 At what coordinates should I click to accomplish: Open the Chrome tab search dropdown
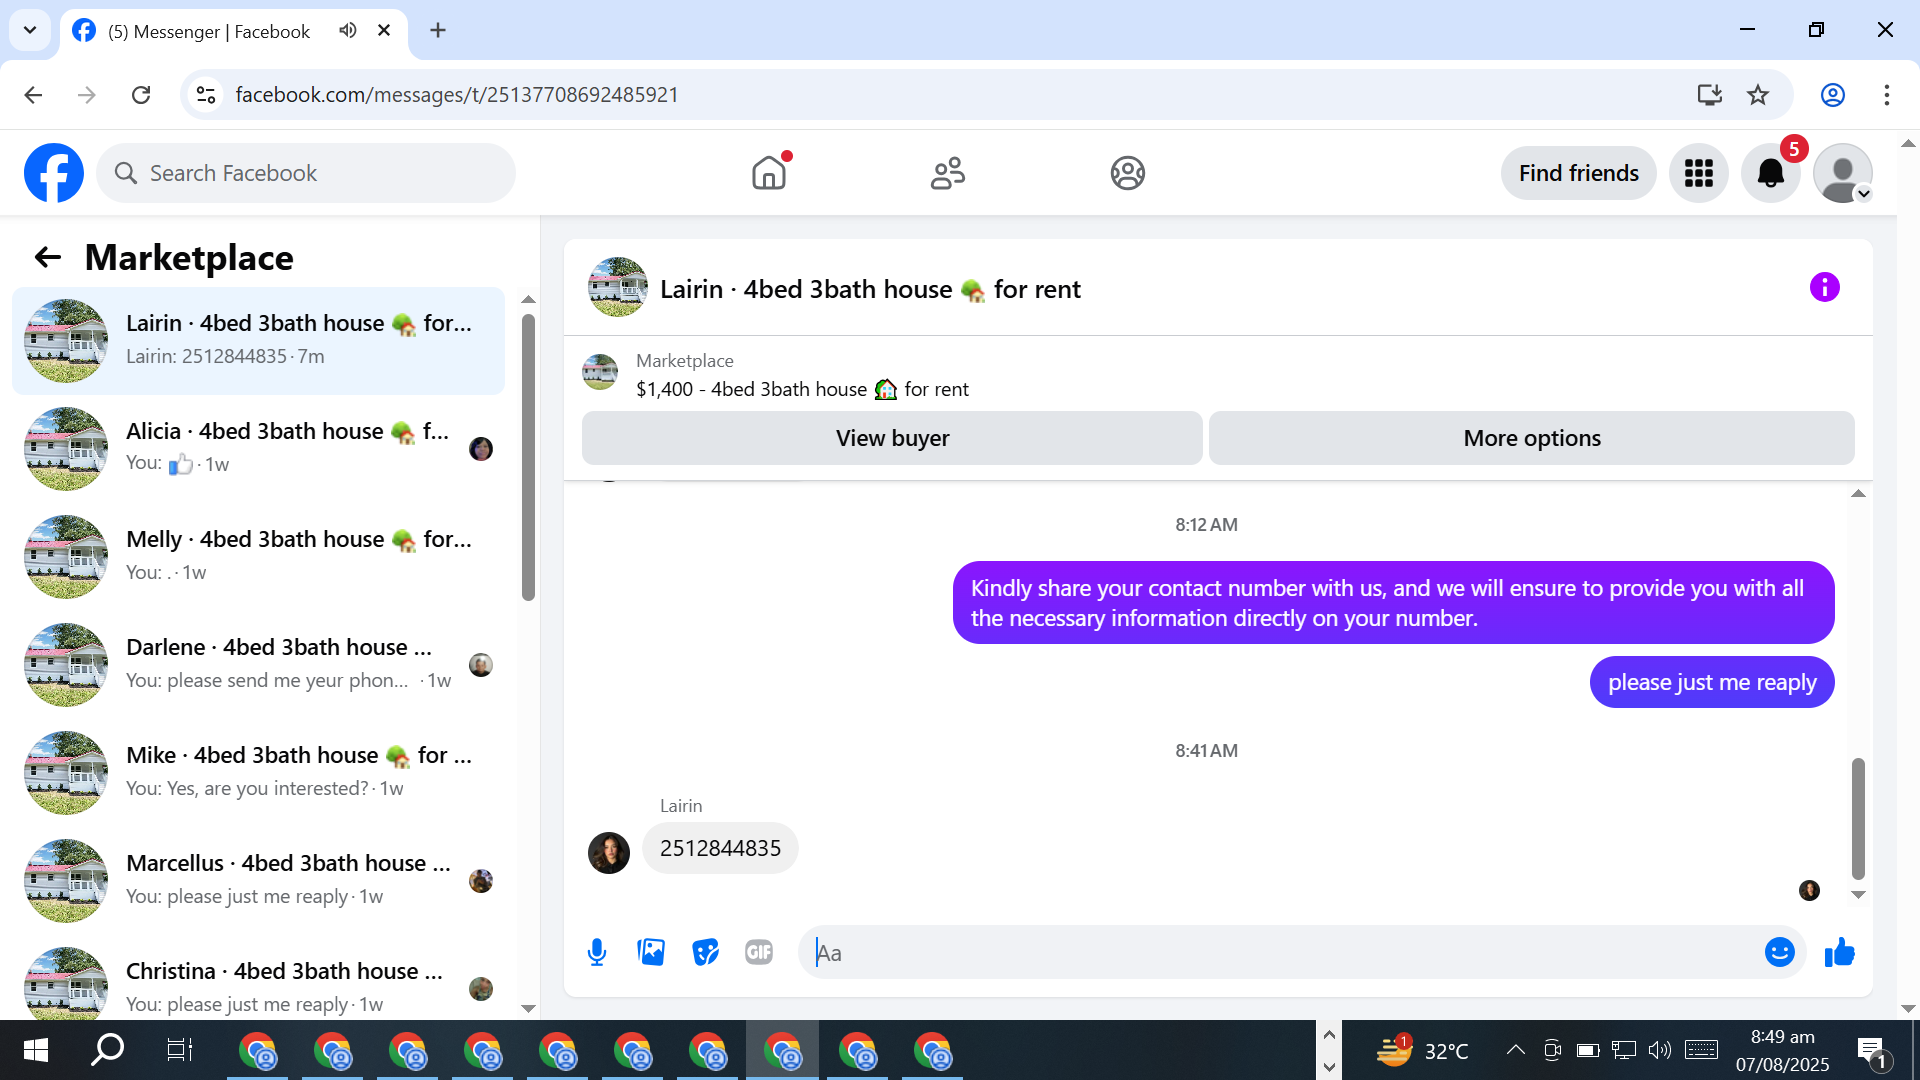click(30, 30)
